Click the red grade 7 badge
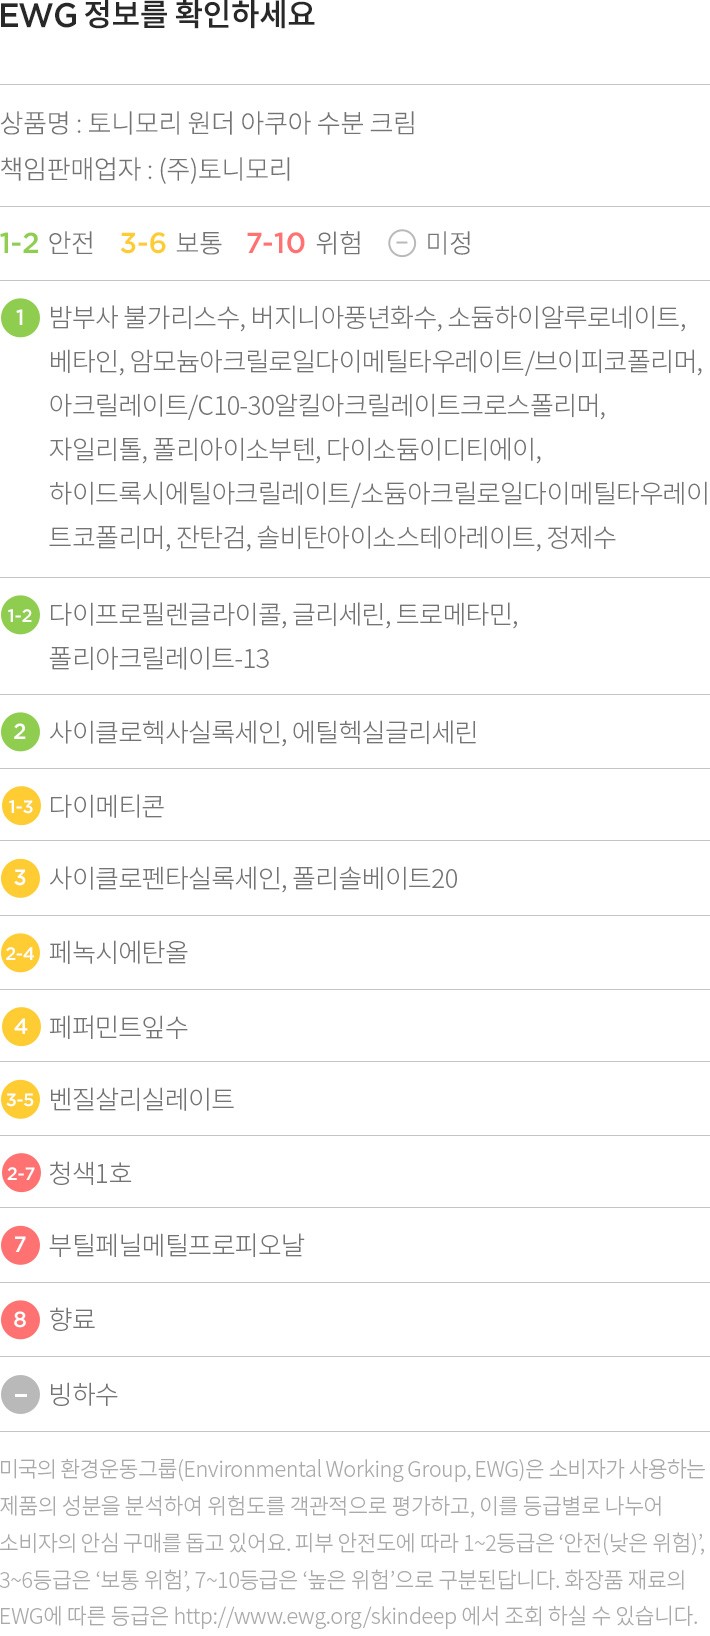Viewport: 710px width, 1636px height. 20,1246
